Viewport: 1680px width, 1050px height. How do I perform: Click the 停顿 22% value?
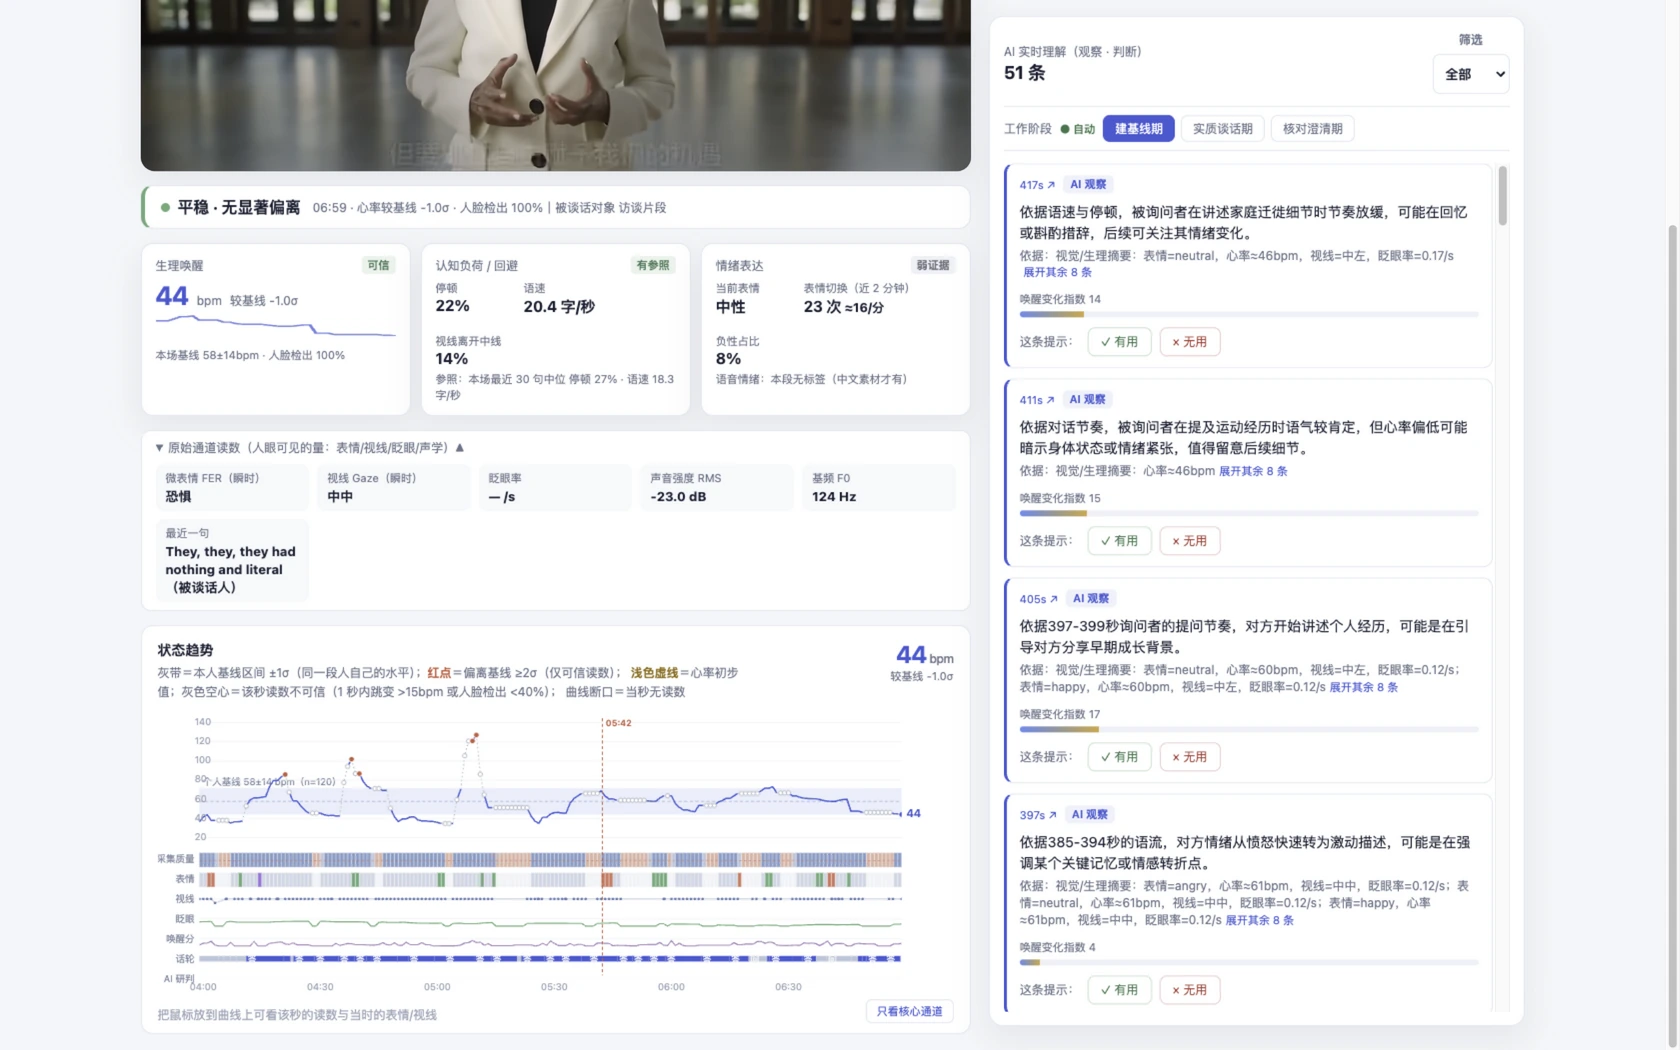coord(452,306)
